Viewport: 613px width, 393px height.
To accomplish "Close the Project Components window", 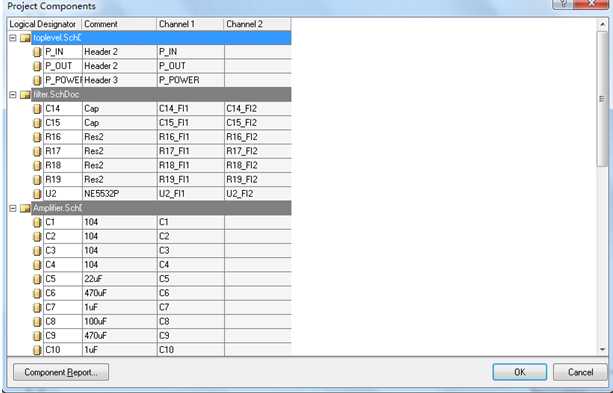I will (592, 4).
